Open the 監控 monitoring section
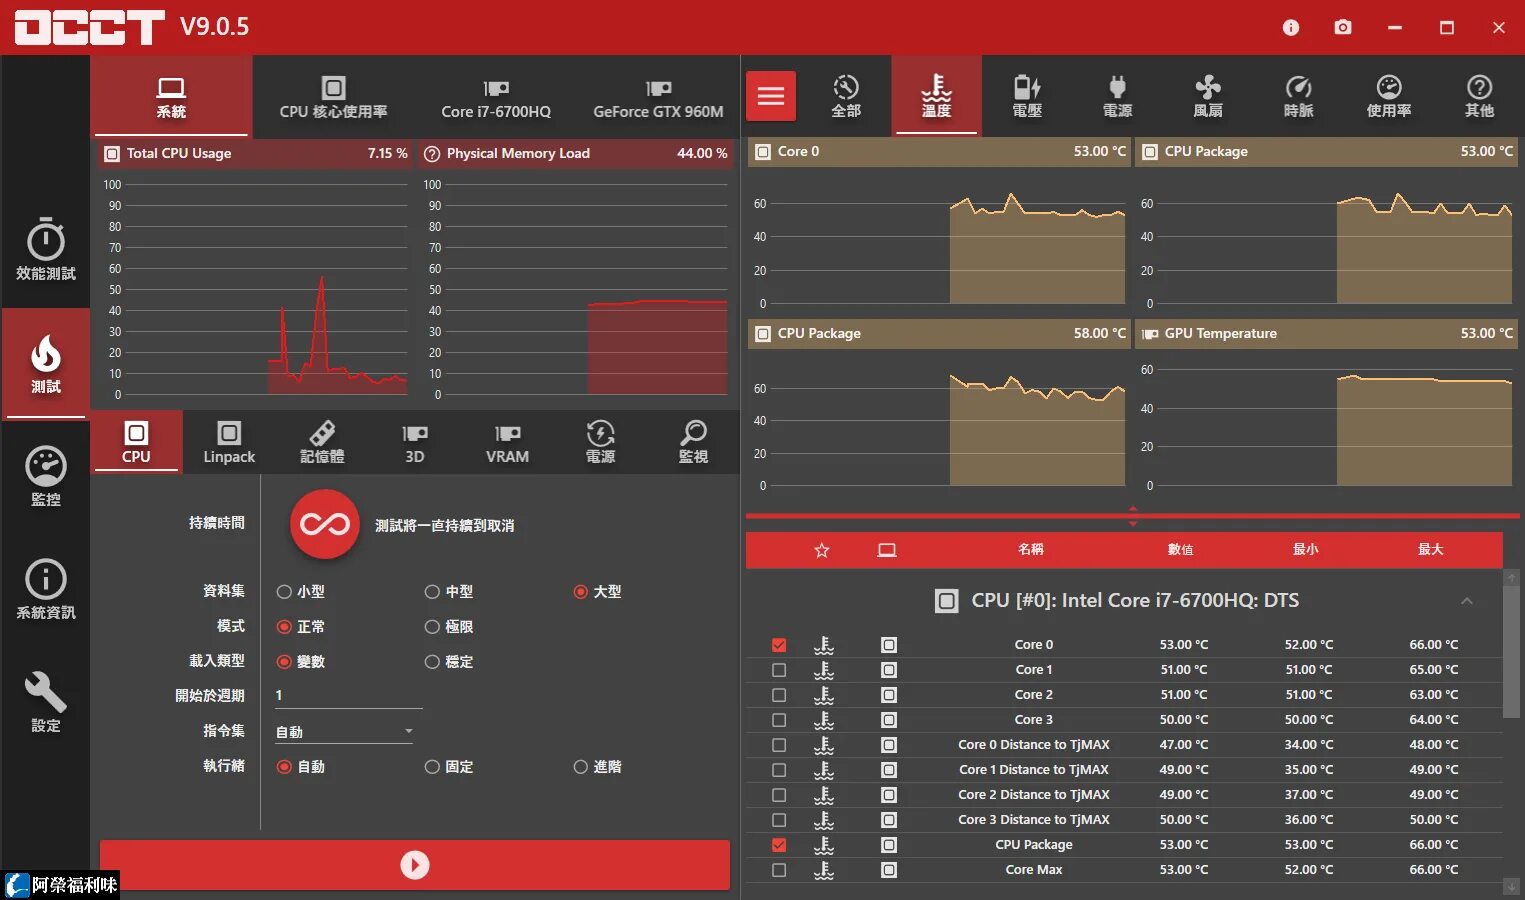Screen dimensions: 1525x900 (x=45, y=476)
